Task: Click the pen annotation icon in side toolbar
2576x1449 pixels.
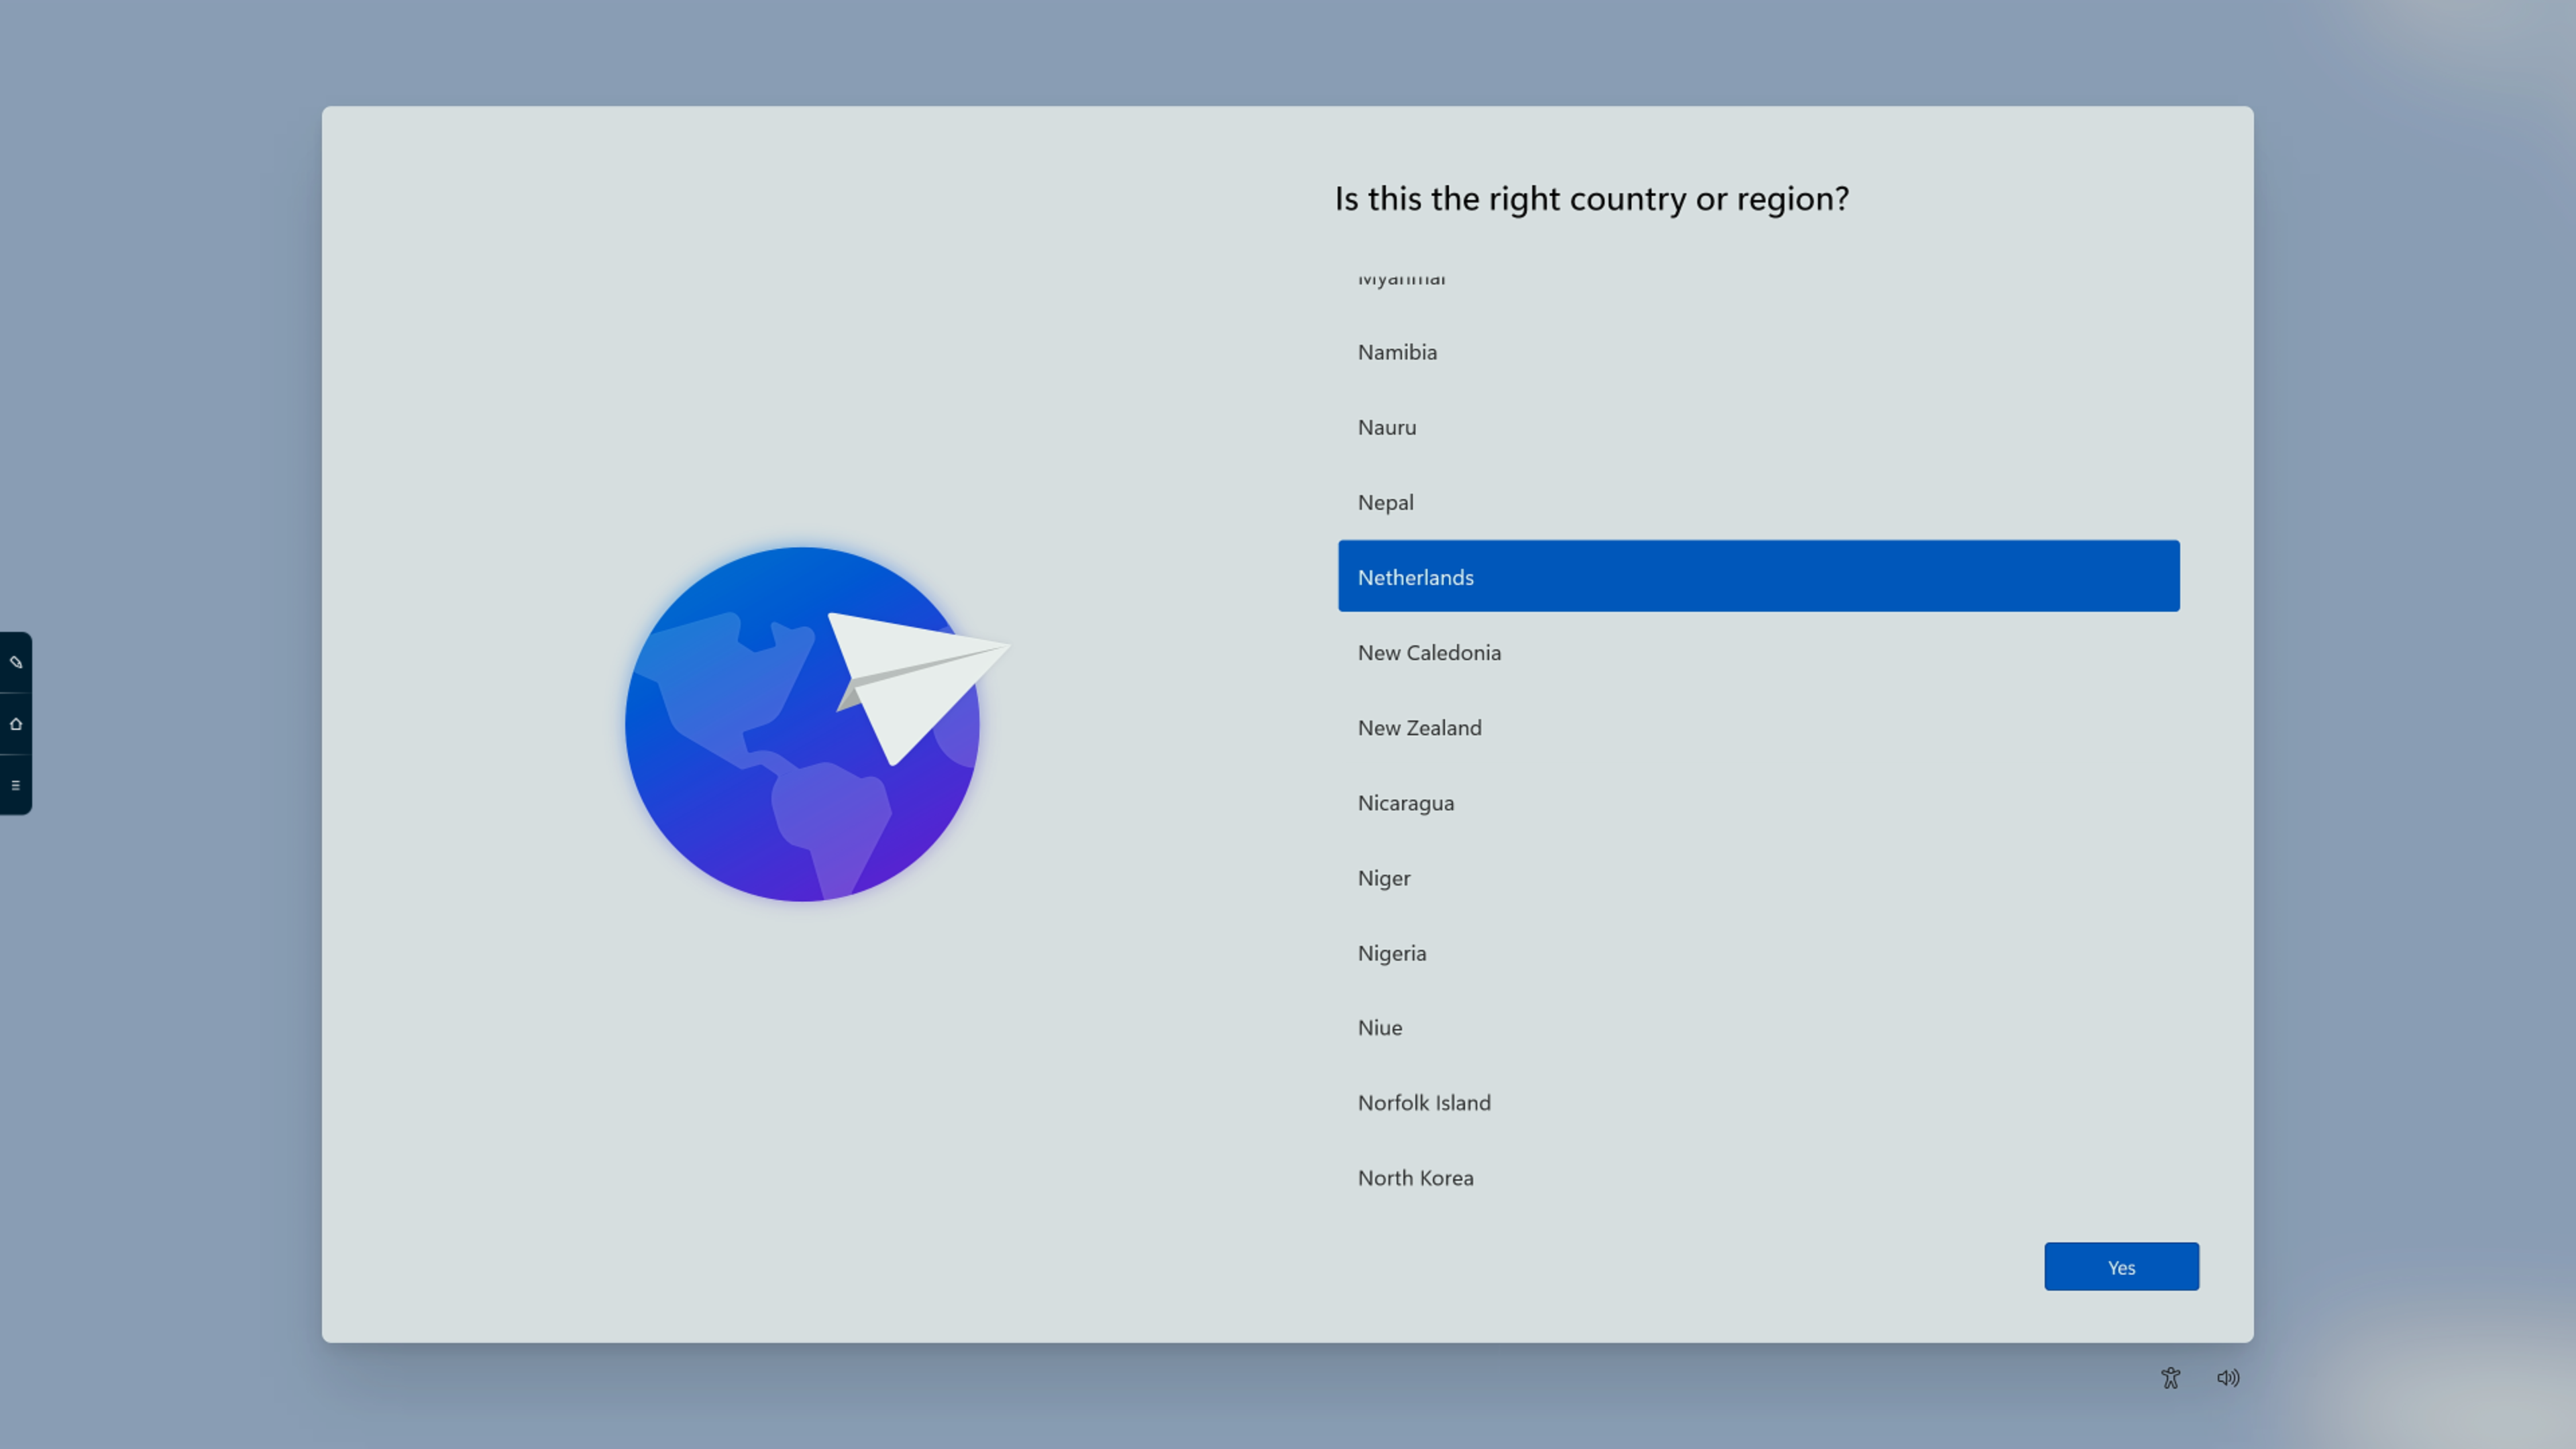Action: pyautogui.click(x=16, y=662)
